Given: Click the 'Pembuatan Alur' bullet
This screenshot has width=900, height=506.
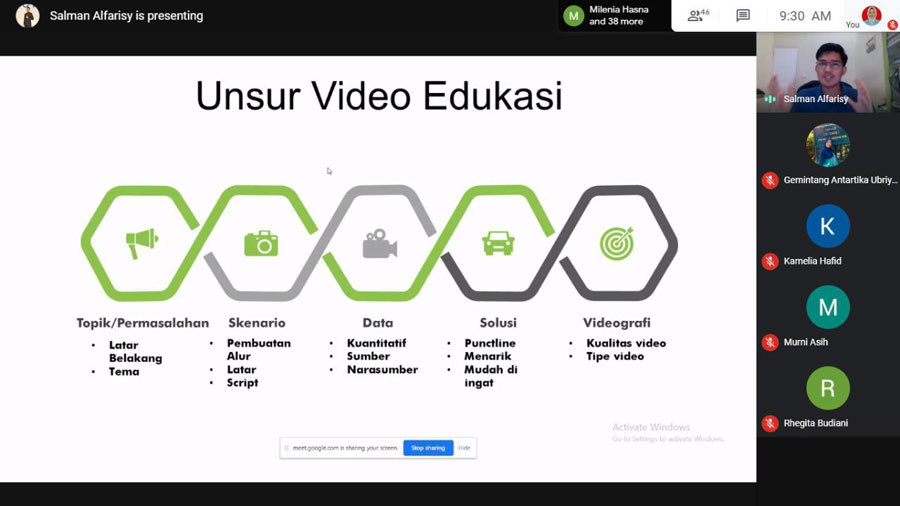Looking at the screenshot, I should [259, 349].
